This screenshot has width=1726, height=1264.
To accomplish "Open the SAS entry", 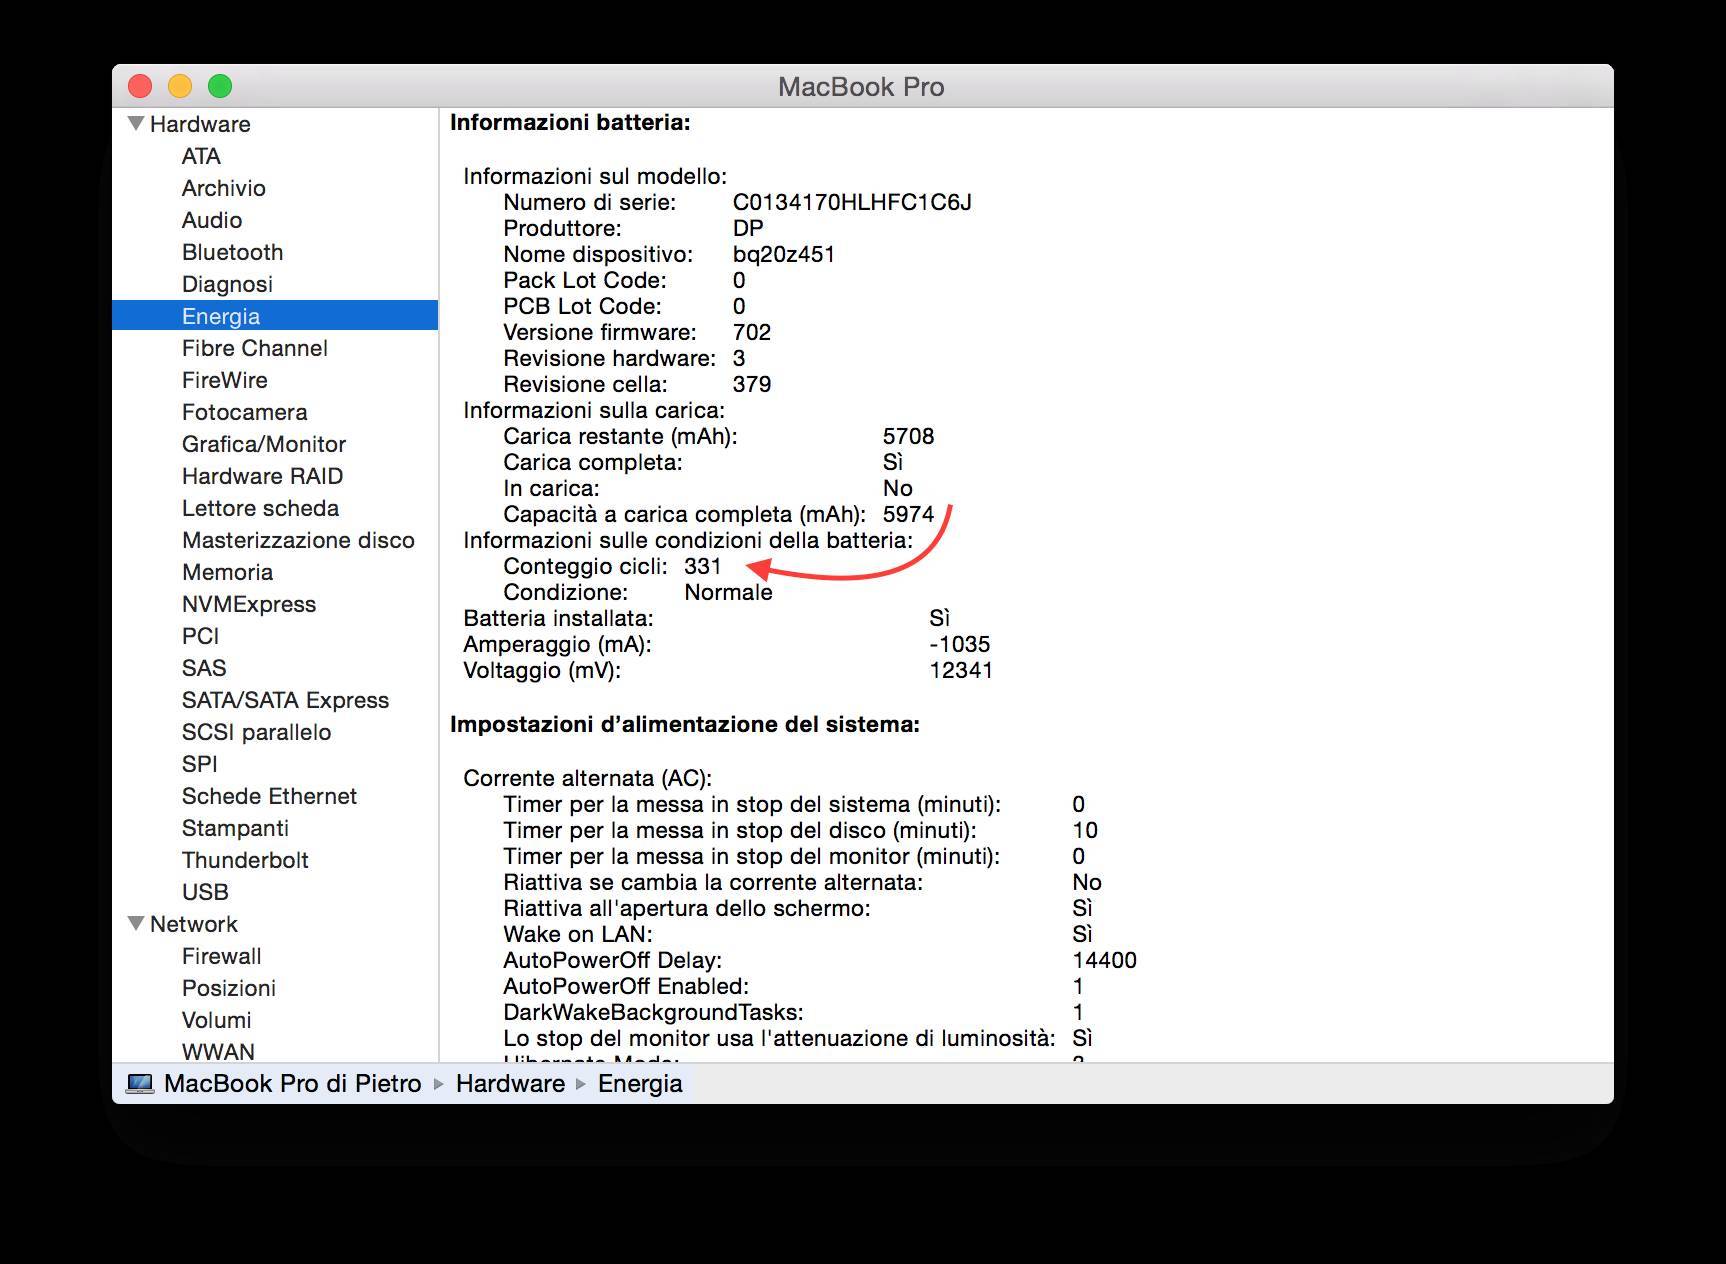I will (204, 668).
